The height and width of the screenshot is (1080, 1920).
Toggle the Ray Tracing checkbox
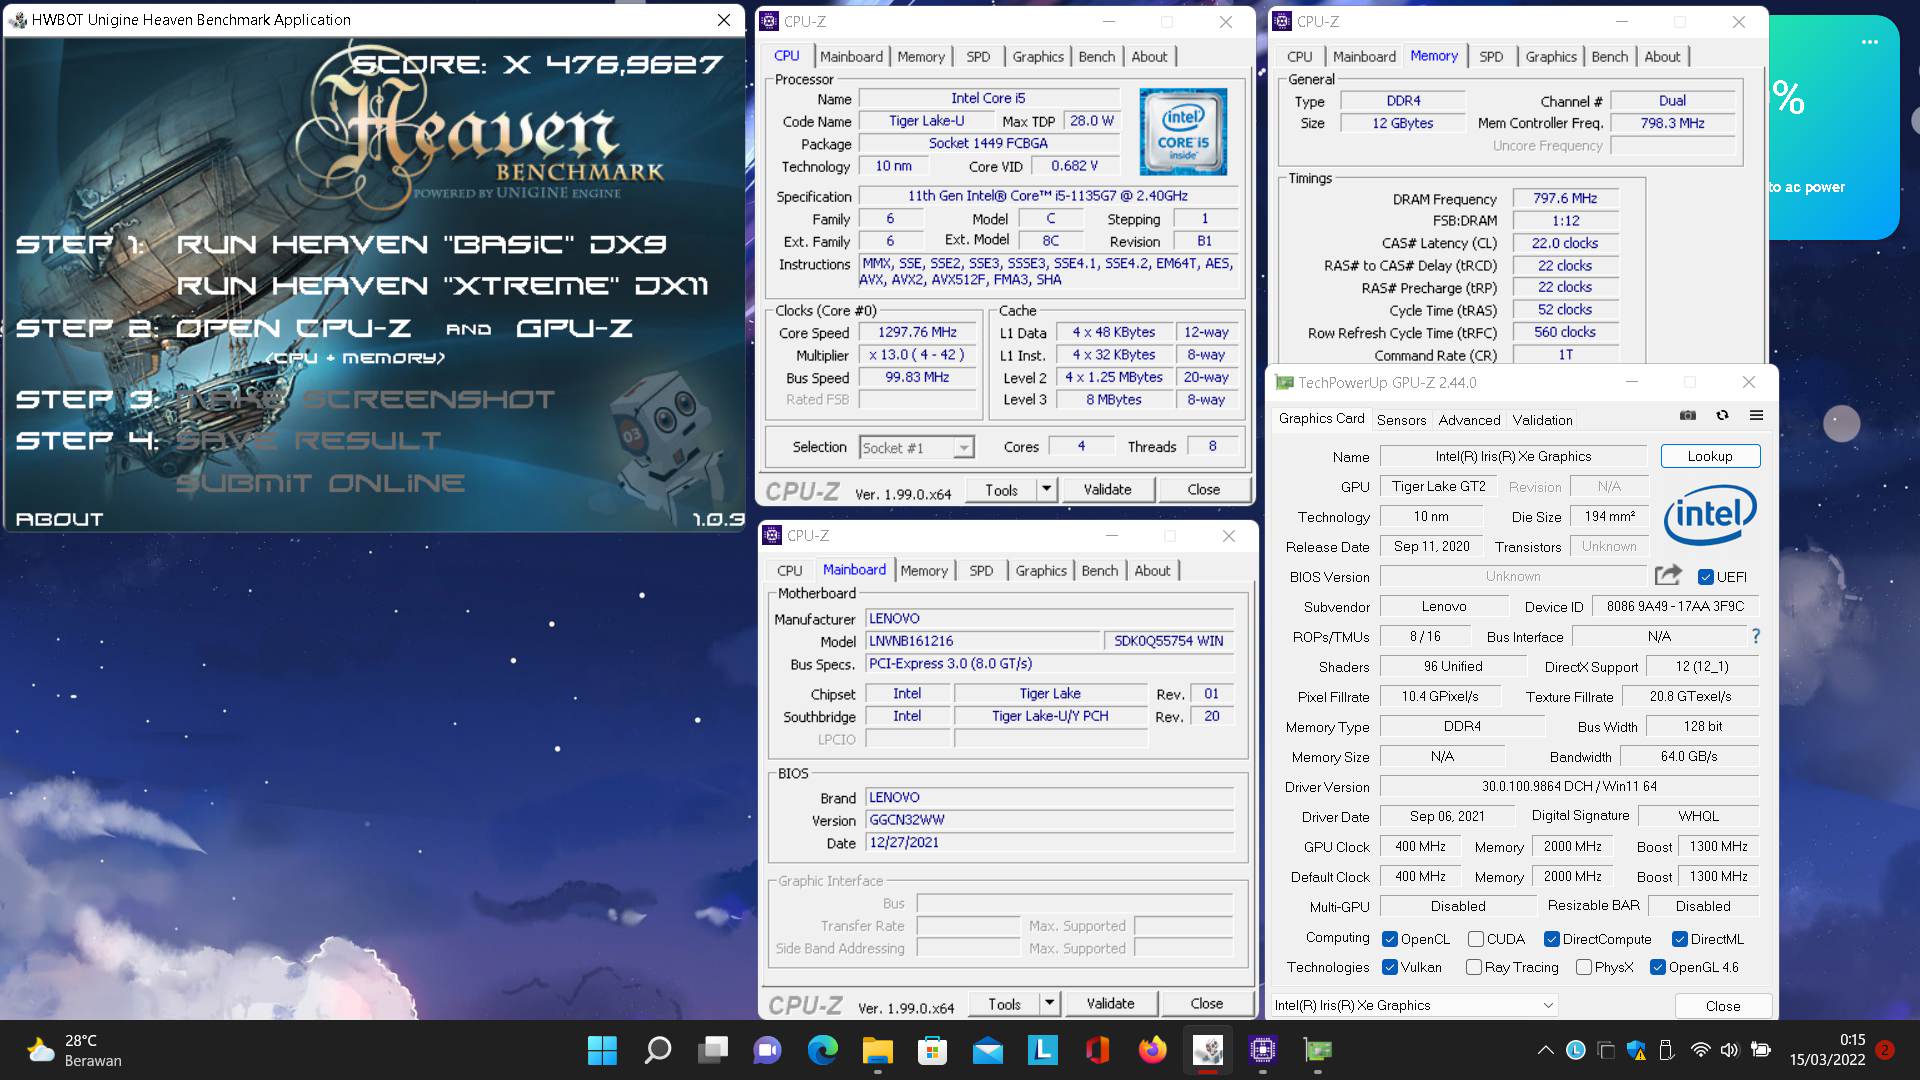pos(1473,967)
